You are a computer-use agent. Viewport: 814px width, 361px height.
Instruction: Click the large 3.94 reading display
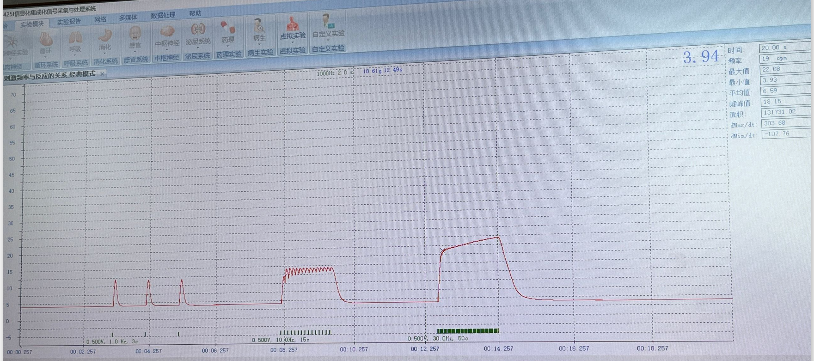tap(701, 57)
